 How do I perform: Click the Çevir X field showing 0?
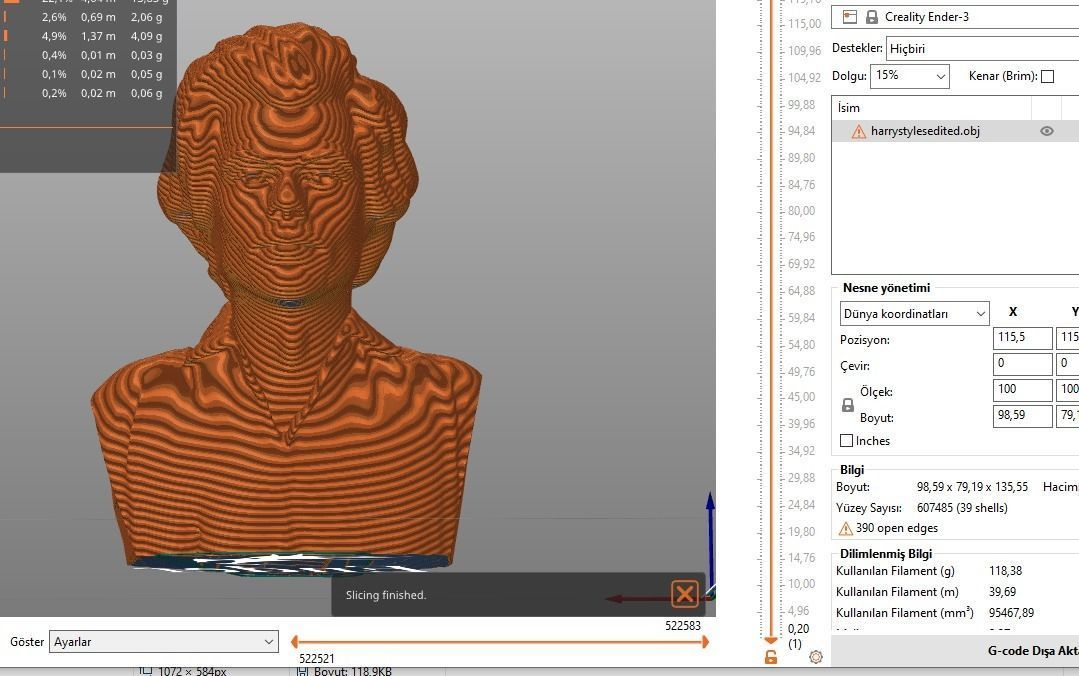click(1023, 363)
